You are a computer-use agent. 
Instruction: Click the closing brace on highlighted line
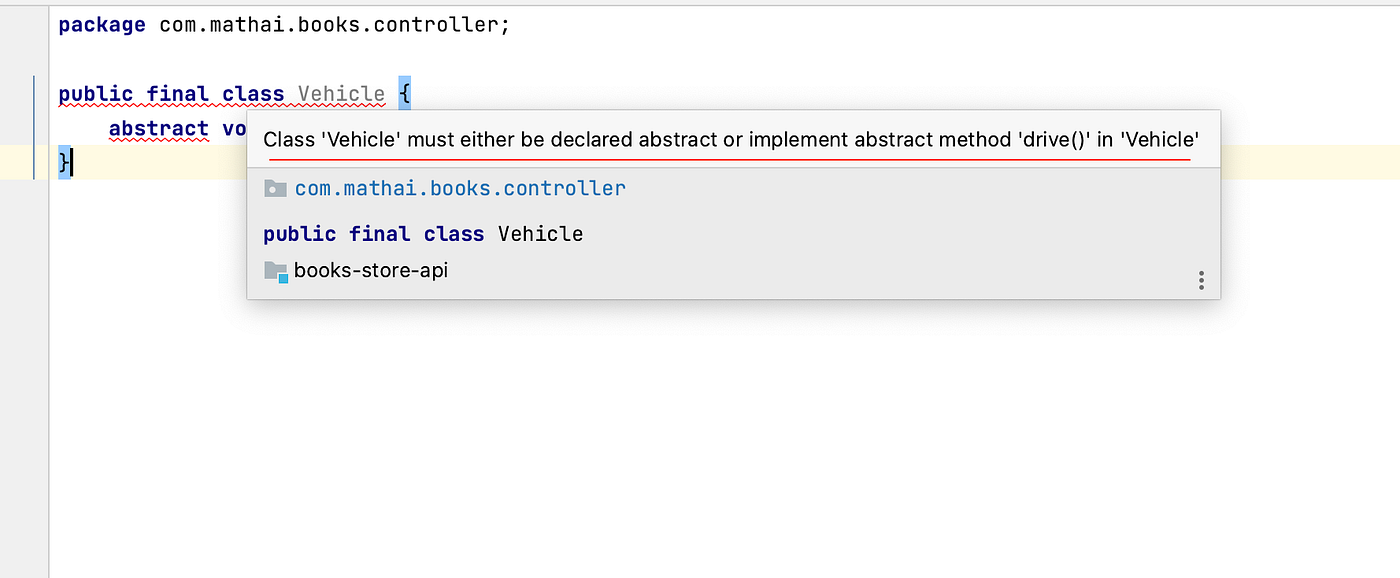coord(63,162)
